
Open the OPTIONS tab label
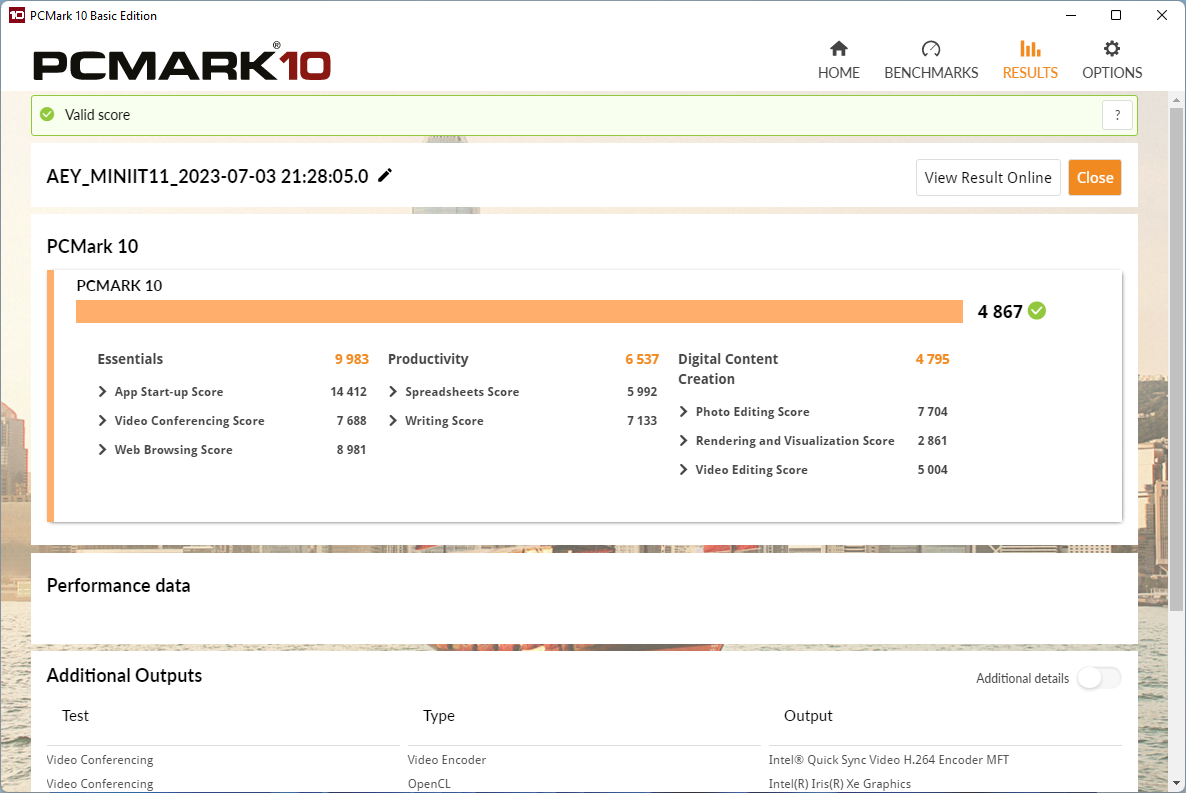pyautogui.click(x=1112, y=73)
